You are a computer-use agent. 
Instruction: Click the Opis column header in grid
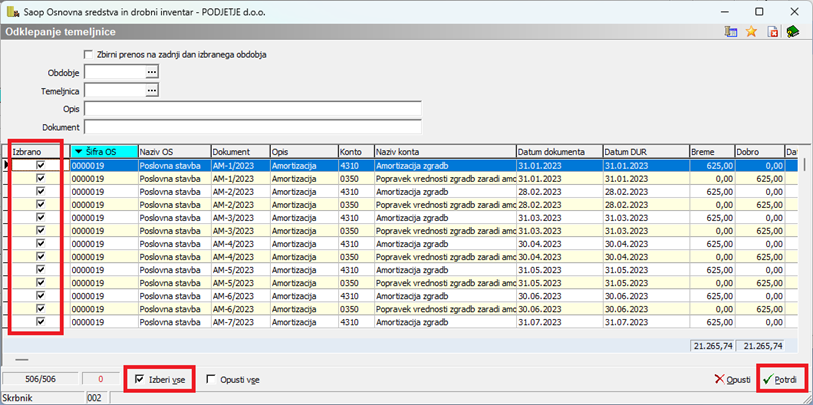pyautogui.click(x=304, y=152)
